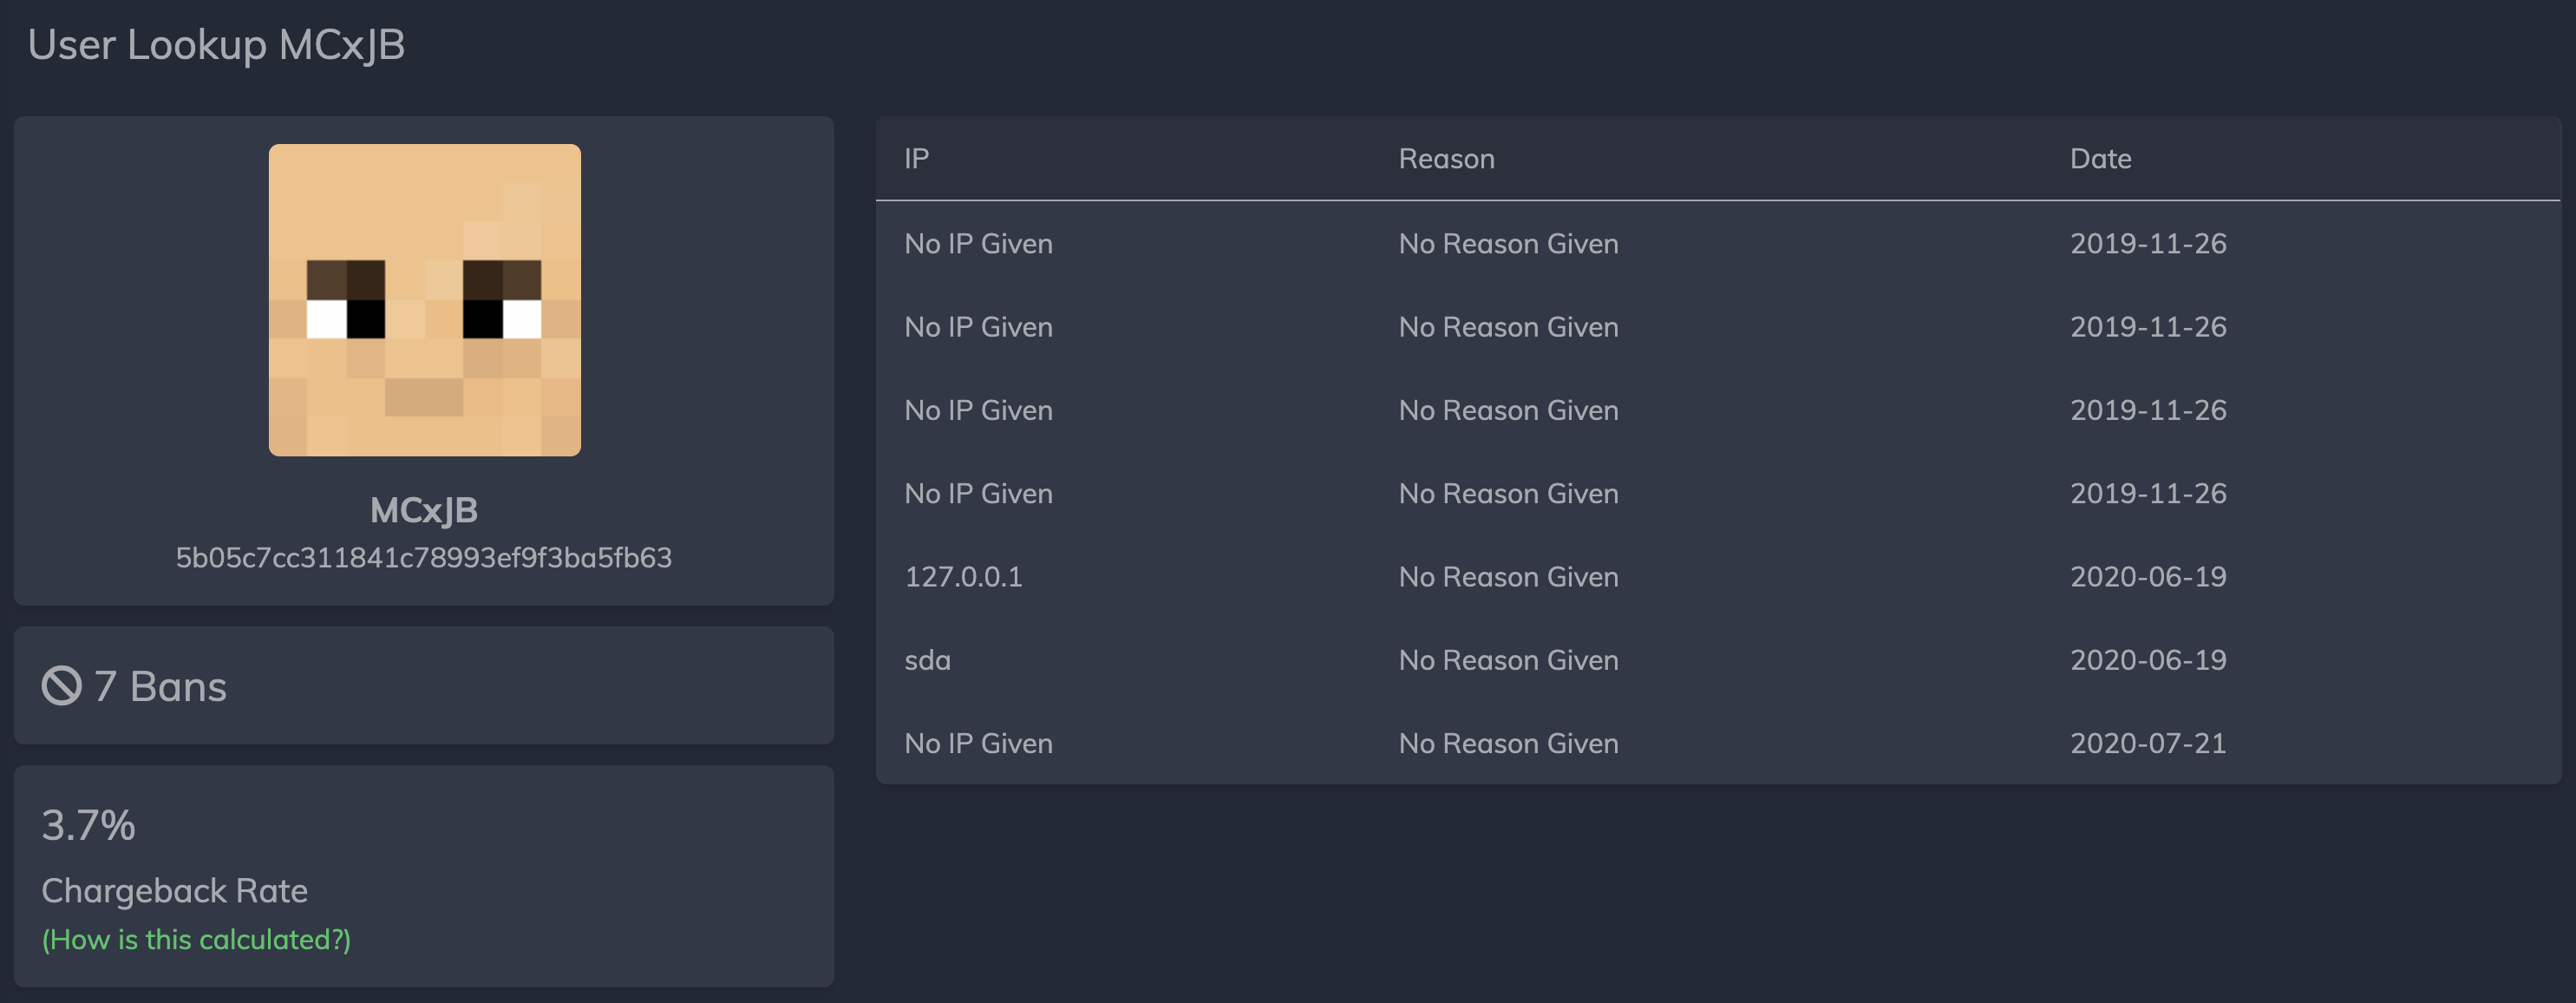Image resolution: width=2576 pixels, height=1003 pixels.
Task: Select the 'sda' IP entry
Action: click(927, 660)
